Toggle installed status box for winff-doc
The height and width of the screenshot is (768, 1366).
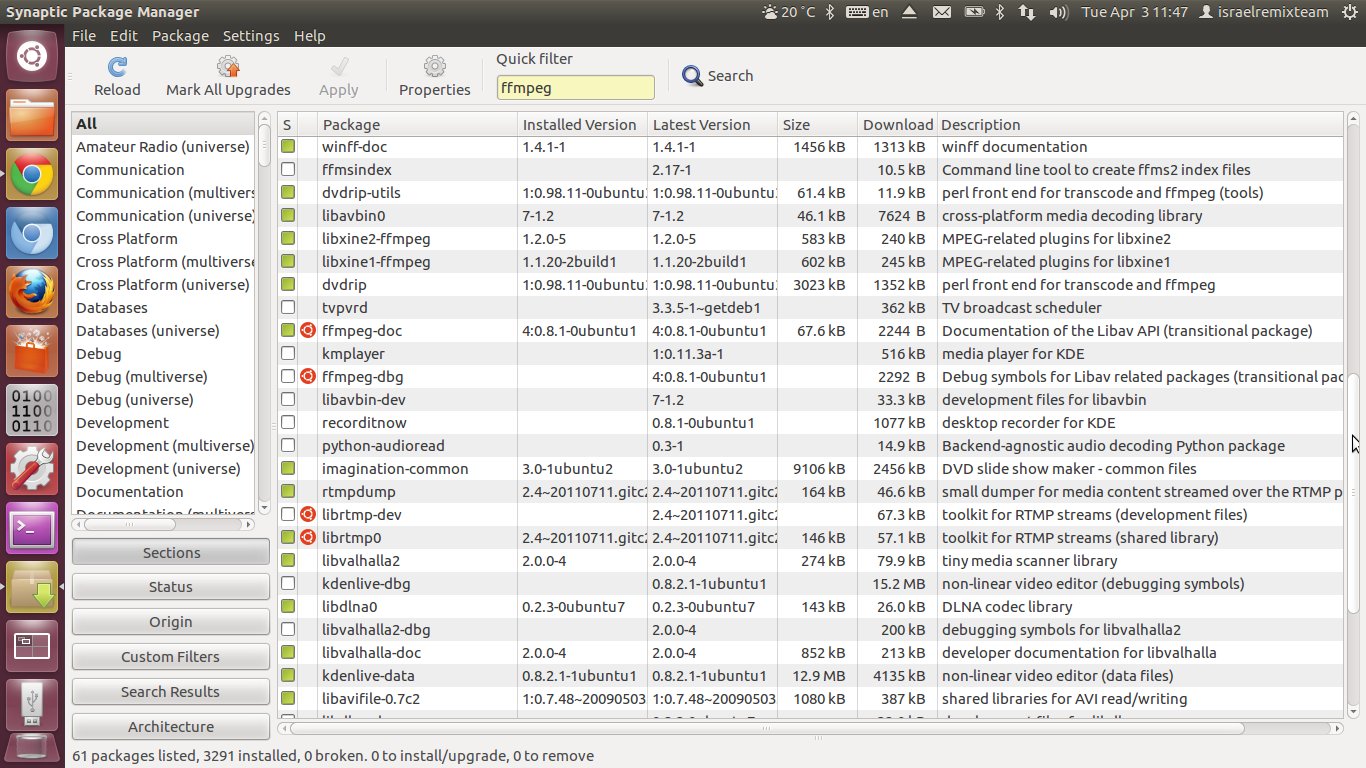tap(288, 146)
